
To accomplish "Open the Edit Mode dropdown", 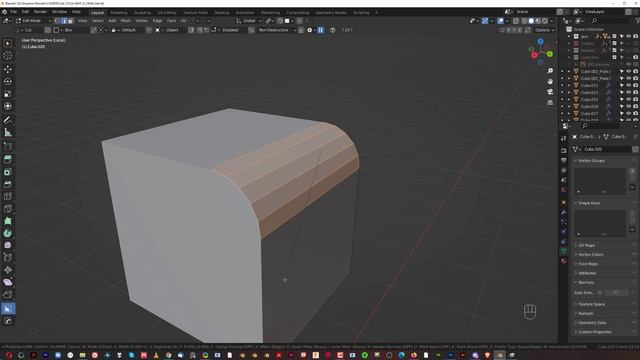I will (33, 21).
